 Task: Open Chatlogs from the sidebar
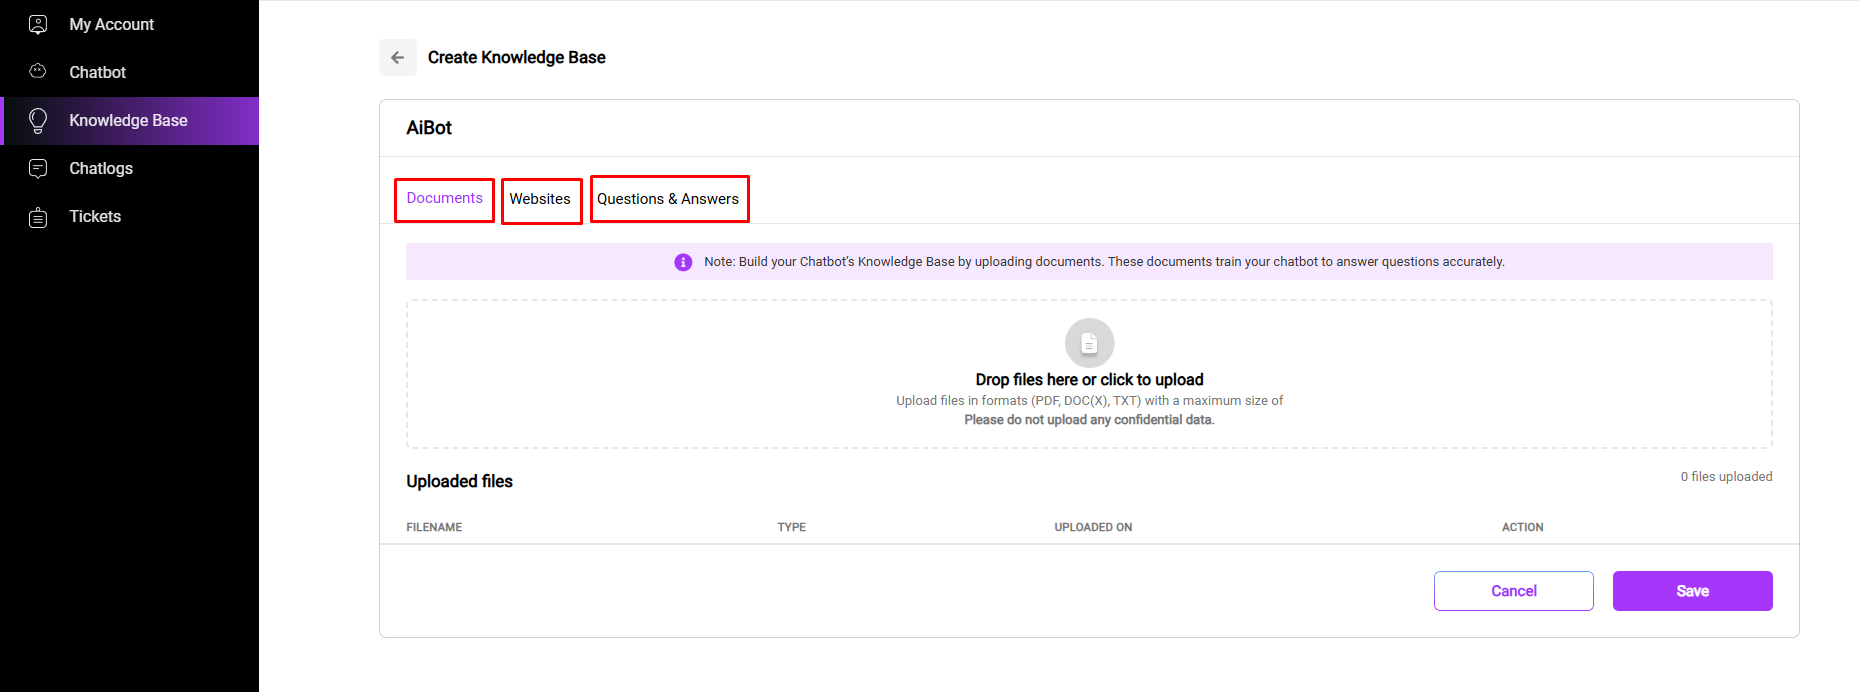[130, 168]
